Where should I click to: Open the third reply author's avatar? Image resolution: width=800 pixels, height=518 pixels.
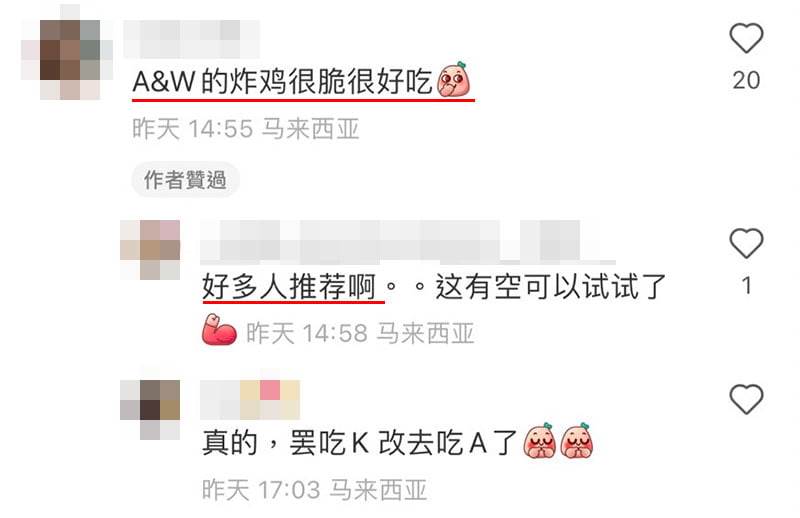pos(150,410)
